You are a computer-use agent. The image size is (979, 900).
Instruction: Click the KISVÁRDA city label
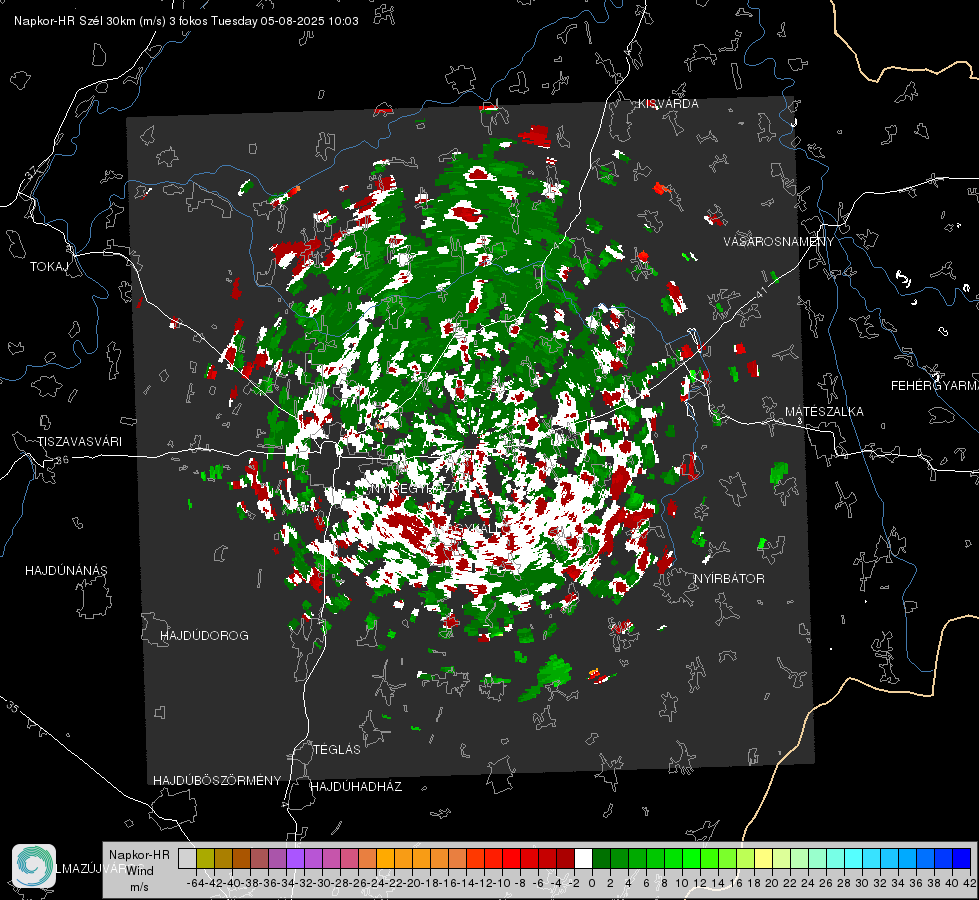(668, 104)
